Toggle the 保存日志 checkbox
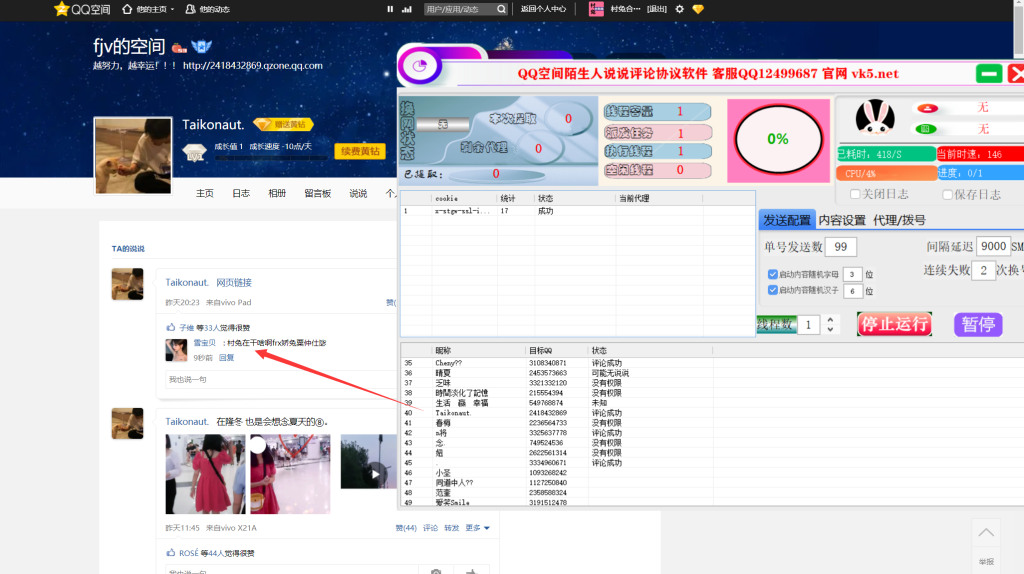1024x574 pixels. tap(946, 194)
